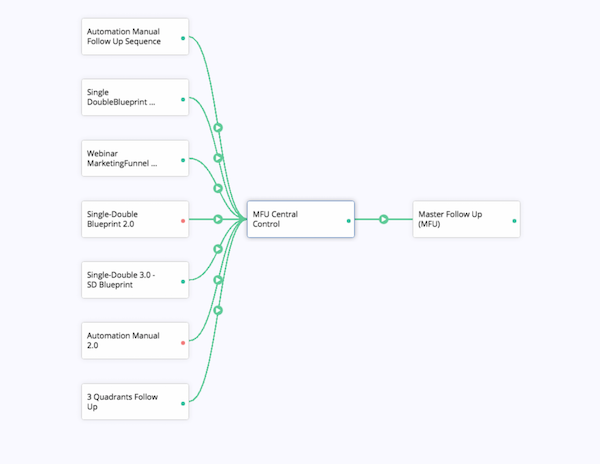
Task: Open the Webinar MarketingFunnel automation node
Action: tap(135, 158)
